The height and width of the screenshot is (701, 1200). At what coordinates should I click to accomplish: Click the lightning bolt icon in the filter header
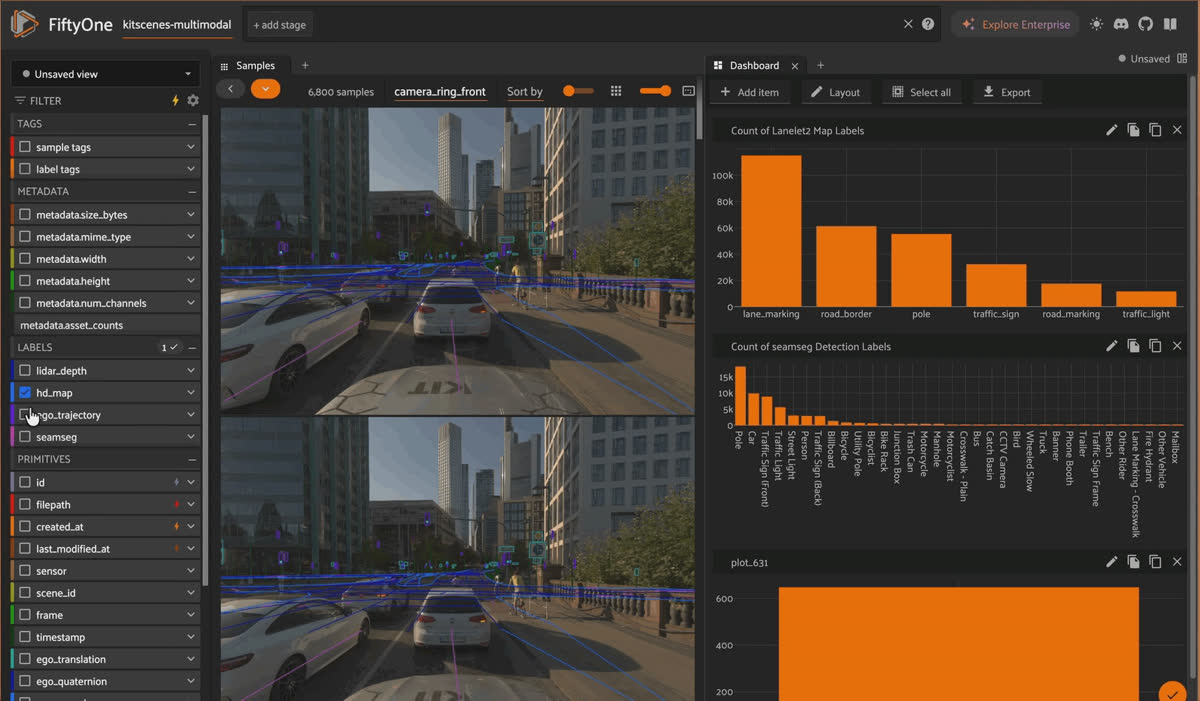pyautogui.click(x=176, y=100)
